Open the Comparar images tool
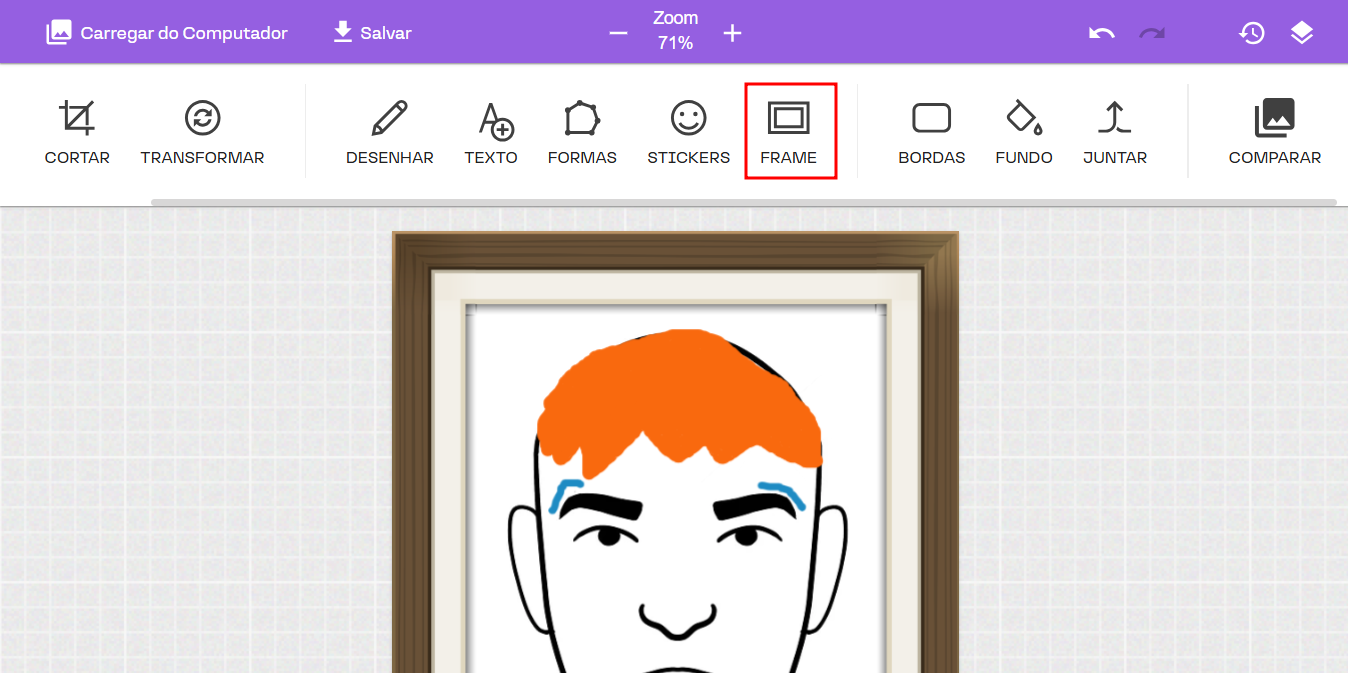 click(1274, 131)
